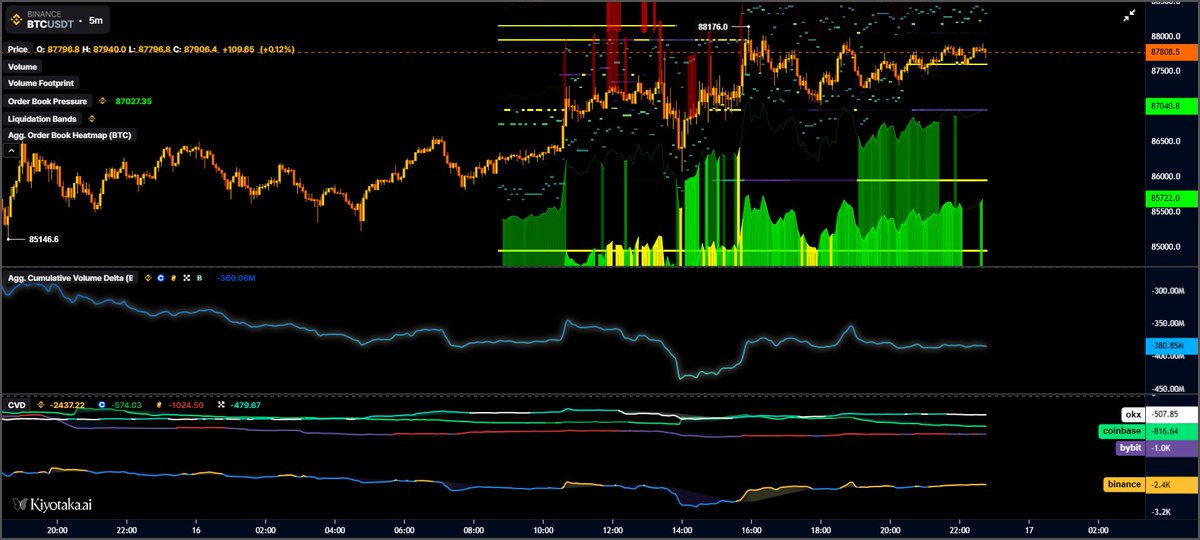The width and height of the screenshot is (1200, 540).
Task: Click the 16 date label on time axis
Action: pyautogui.click(x=196, y=529)
